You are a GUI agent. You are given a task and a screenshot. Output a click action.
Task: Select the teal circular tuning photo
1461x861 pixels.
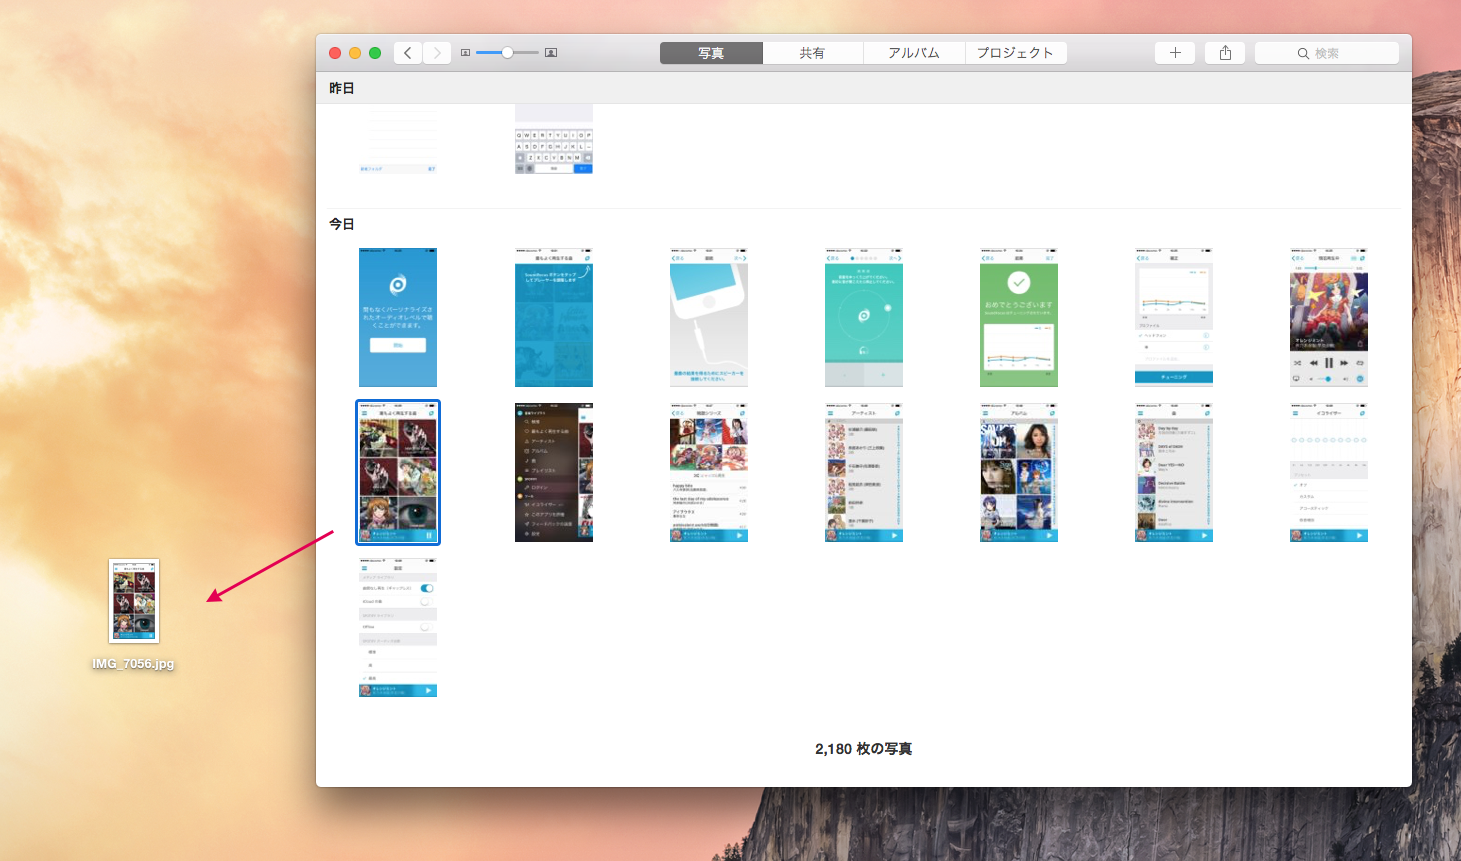864,318
